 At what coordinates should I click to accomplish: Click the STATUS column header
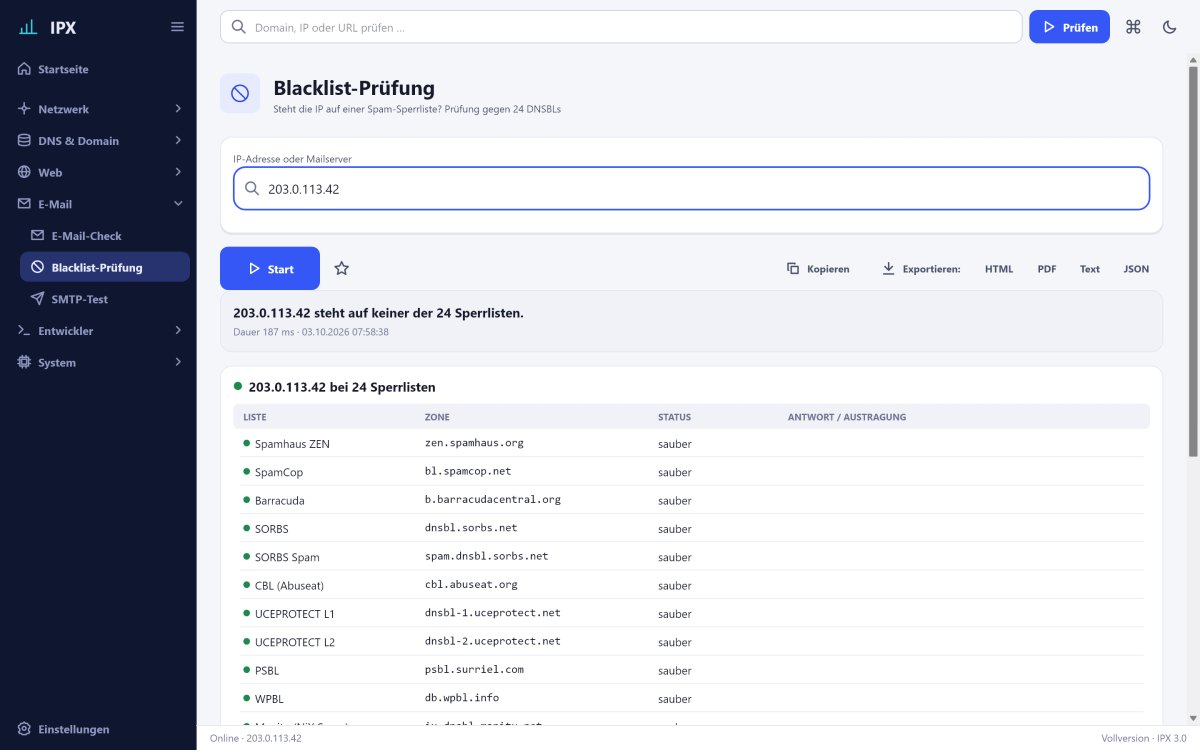[674, 417]
